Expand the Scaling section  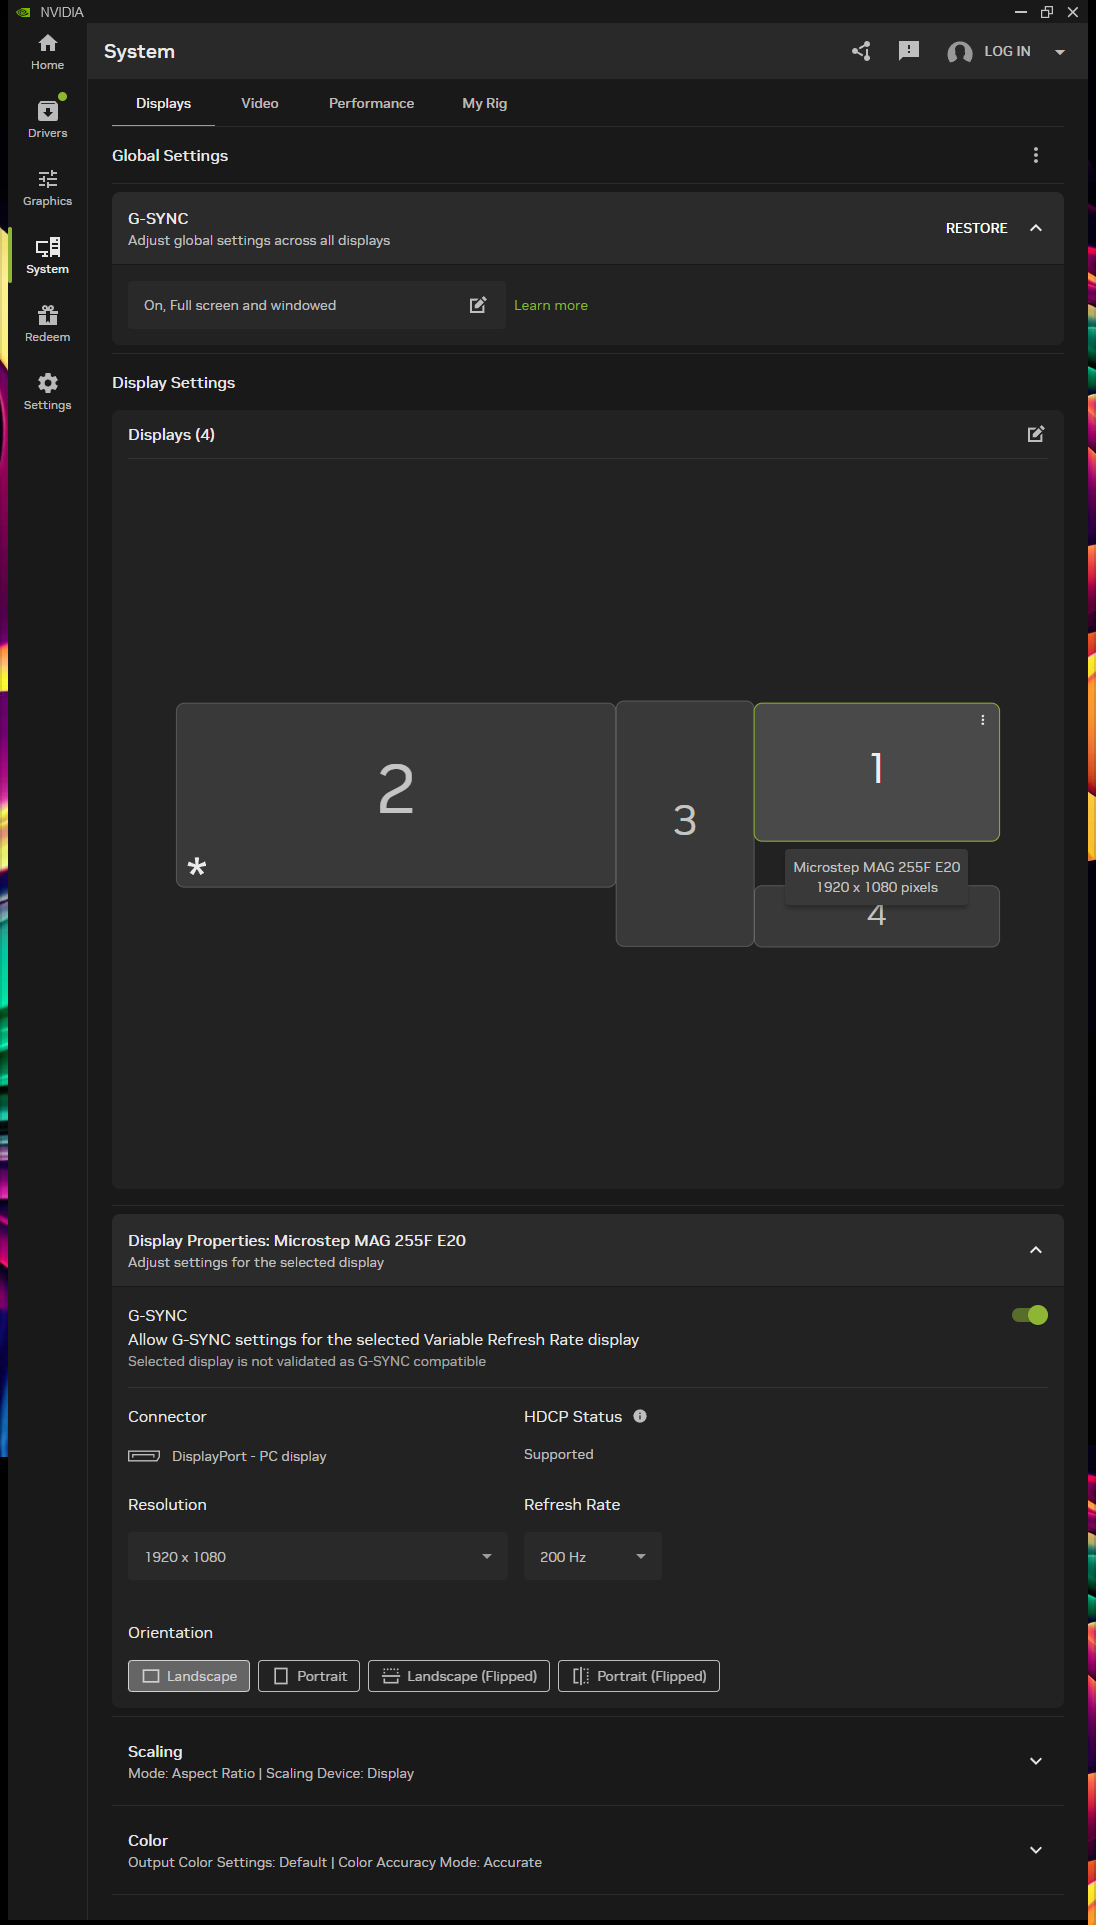(1036, 1761)
